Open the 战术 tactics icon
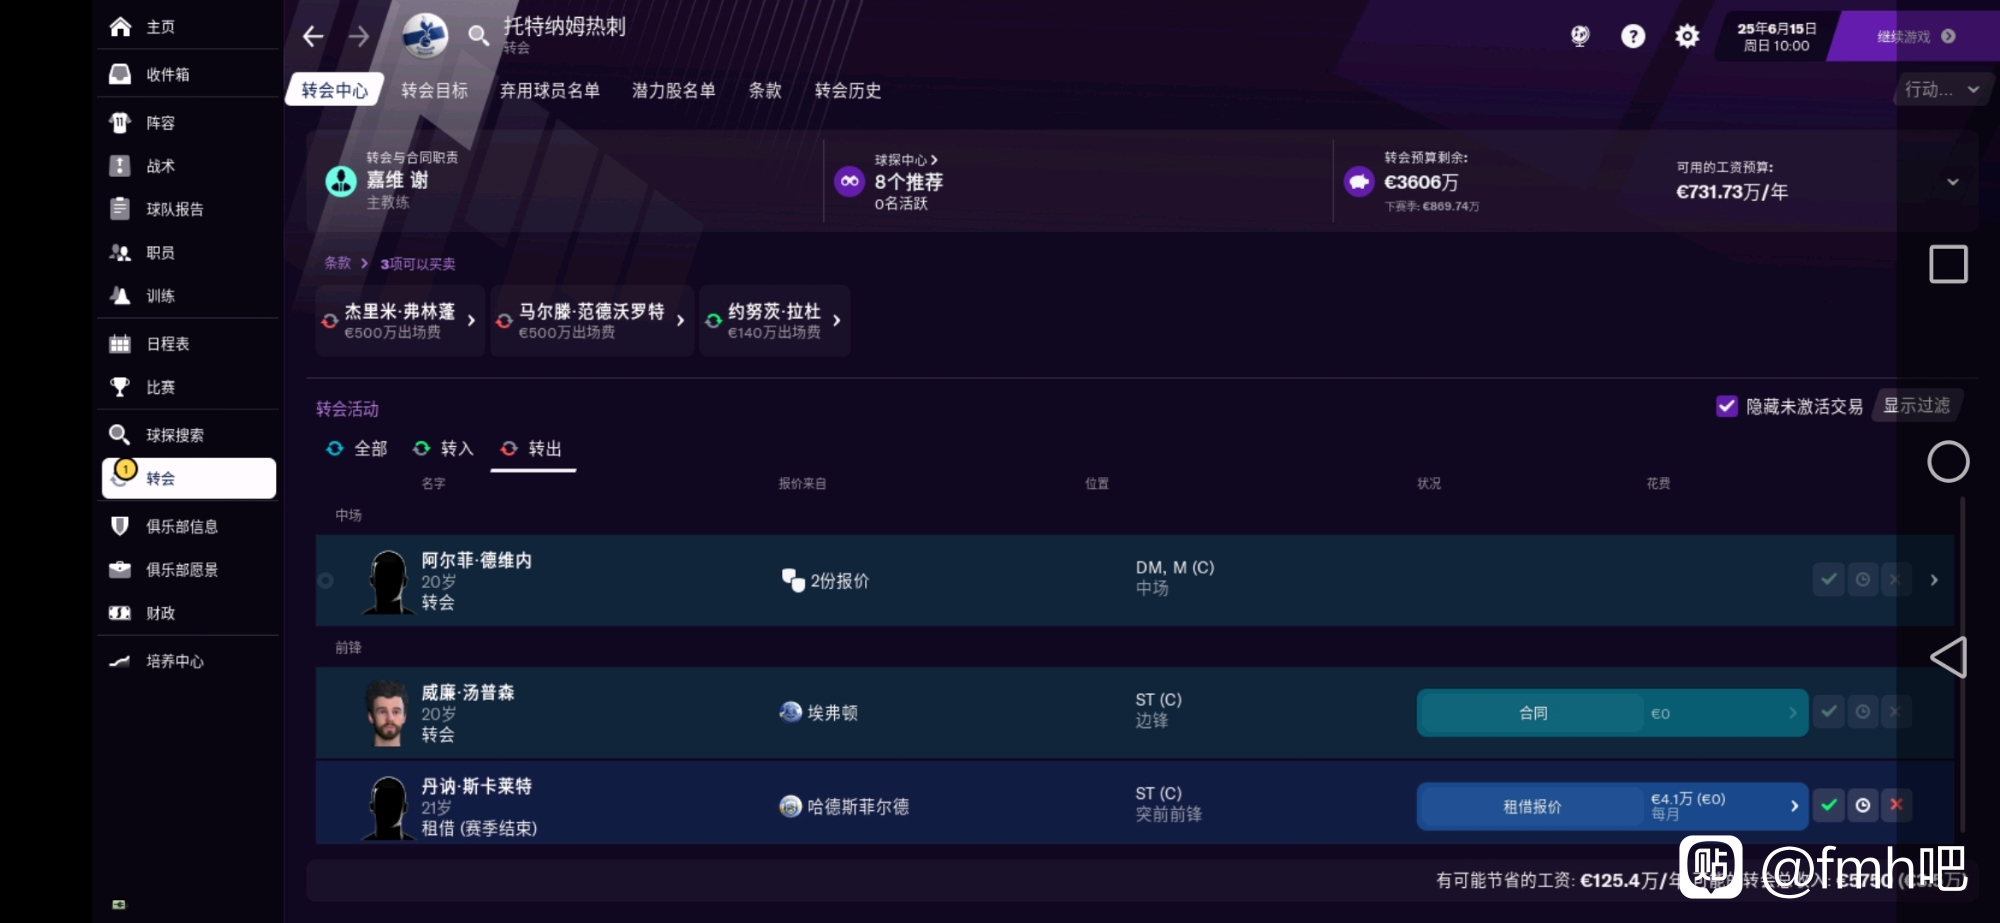 point(120,166)
